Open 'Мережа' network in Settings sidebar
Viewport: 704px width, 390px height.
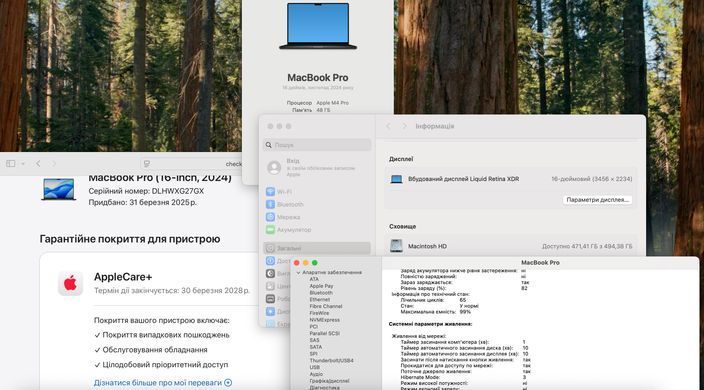317,217
